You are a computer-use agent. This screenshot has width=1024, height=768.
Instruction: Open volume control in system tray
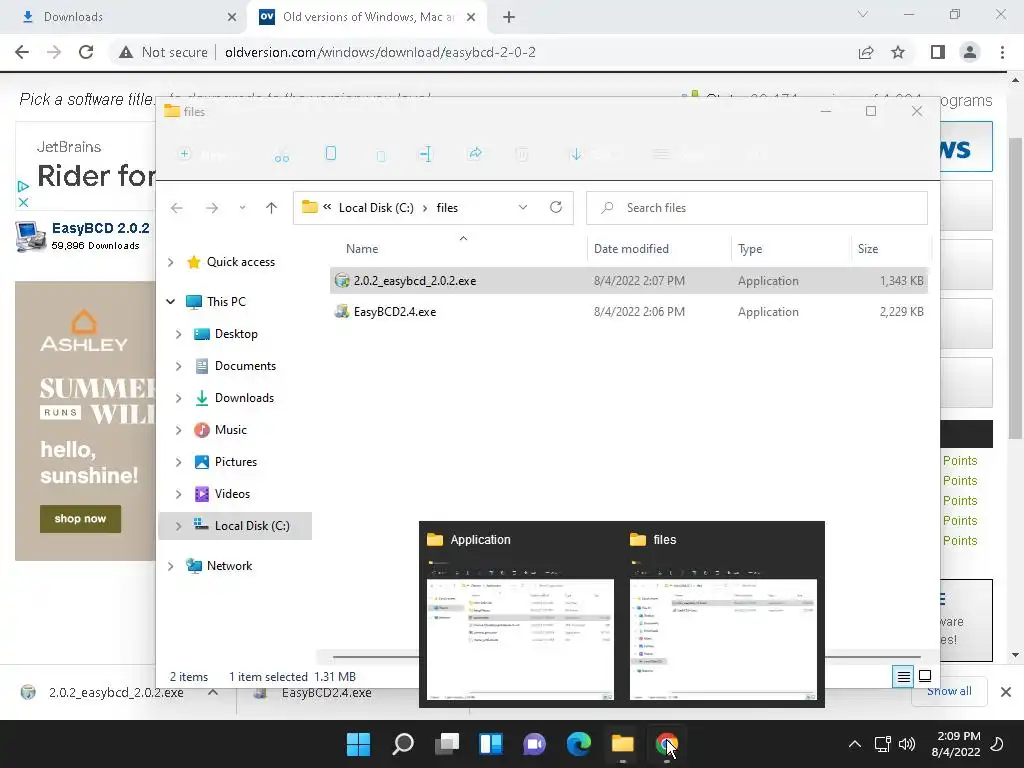[906, 744]
